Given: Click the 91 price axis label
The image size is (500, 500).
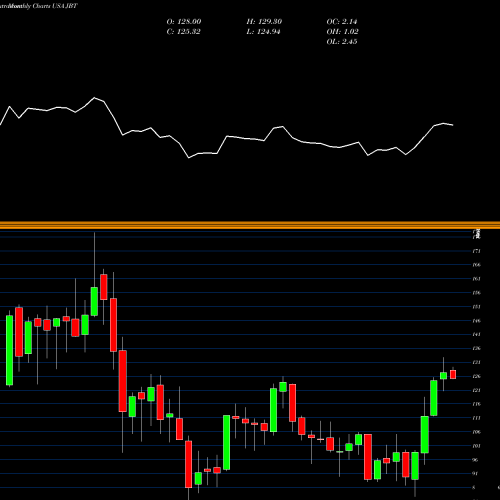Looking at the screenshot, I should click(x=476, y=474).
